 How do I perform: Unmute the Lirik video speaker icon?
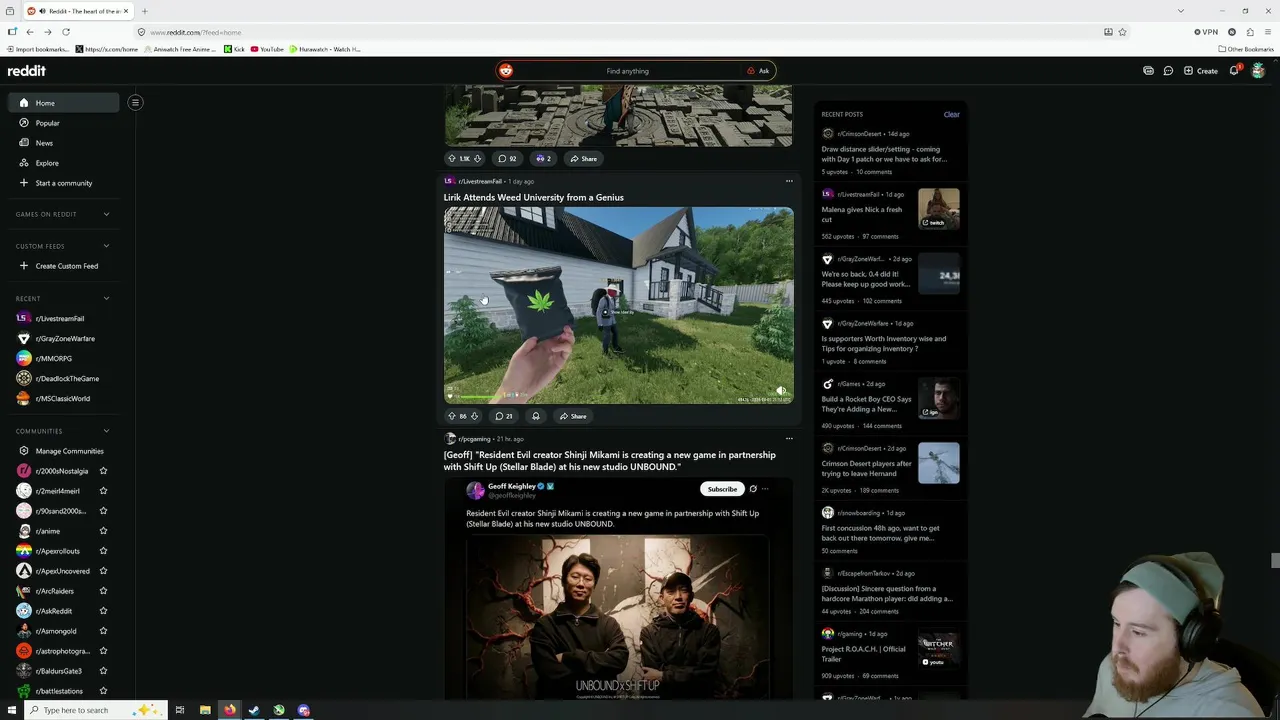coord(781,391)
